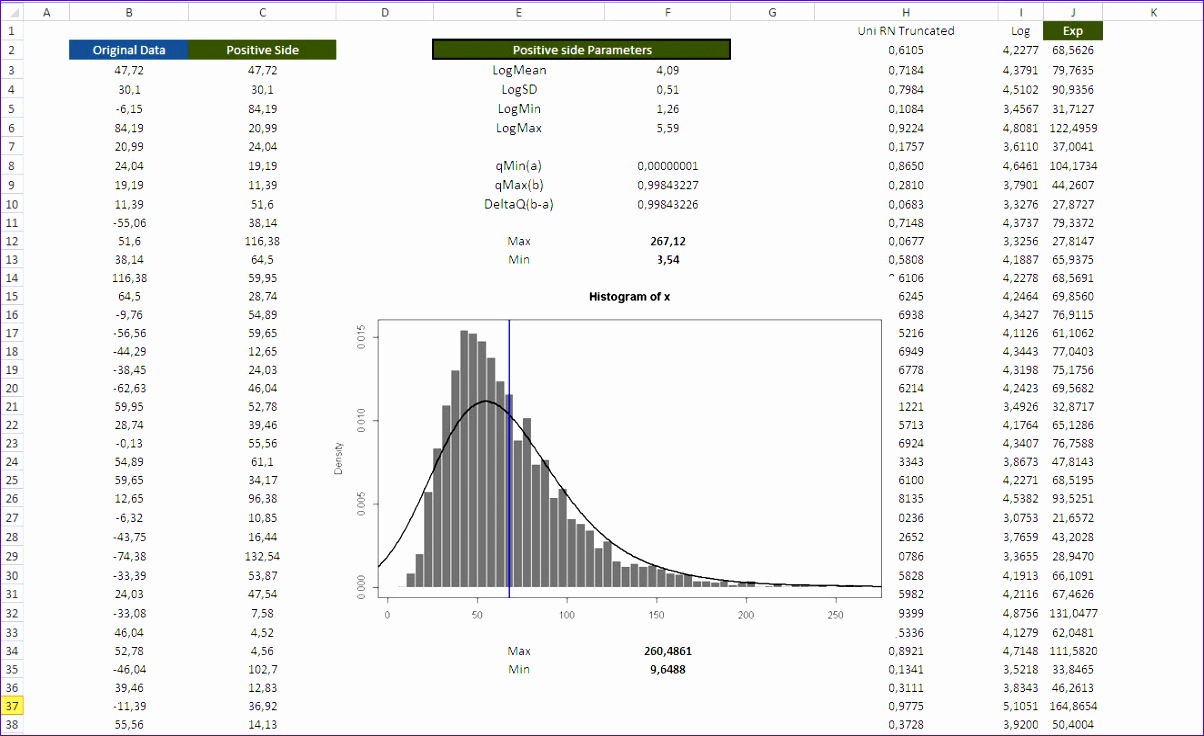Click the Positive side Parameters banner
The height and width of the screenshot is (736, 1204).
pyautogui.click(x=581, y=49)
